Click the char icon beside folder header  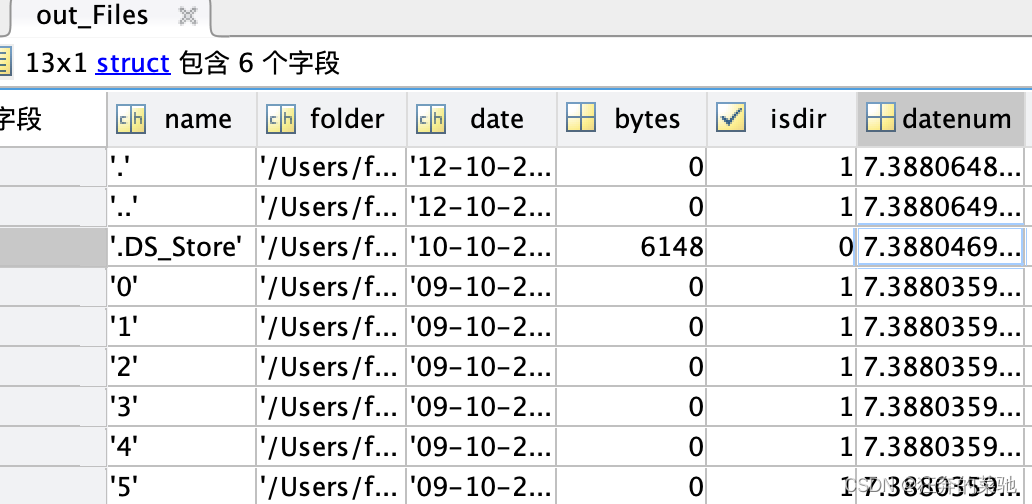[x=280, y=119]
